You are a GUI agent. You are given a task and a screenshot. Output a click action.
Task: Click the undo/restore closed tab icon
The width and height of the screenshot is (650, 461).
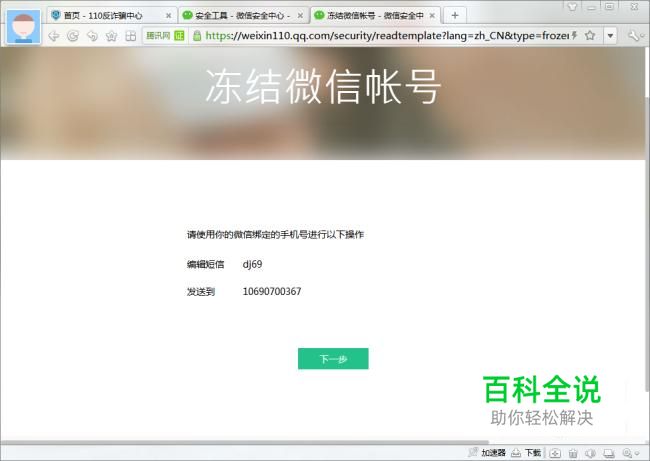pos(92,36)
